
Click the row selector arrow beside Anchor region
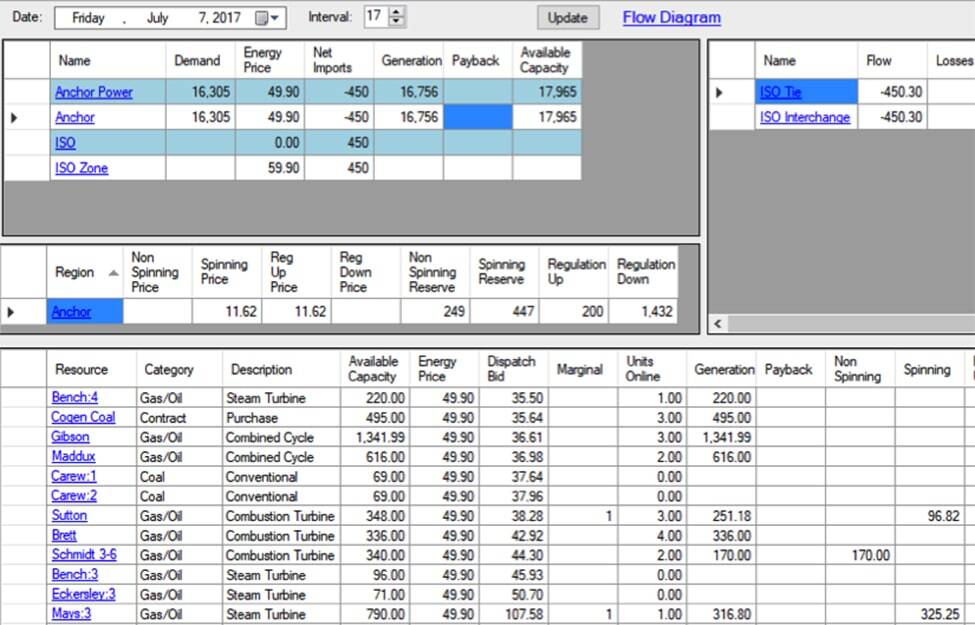11,312
